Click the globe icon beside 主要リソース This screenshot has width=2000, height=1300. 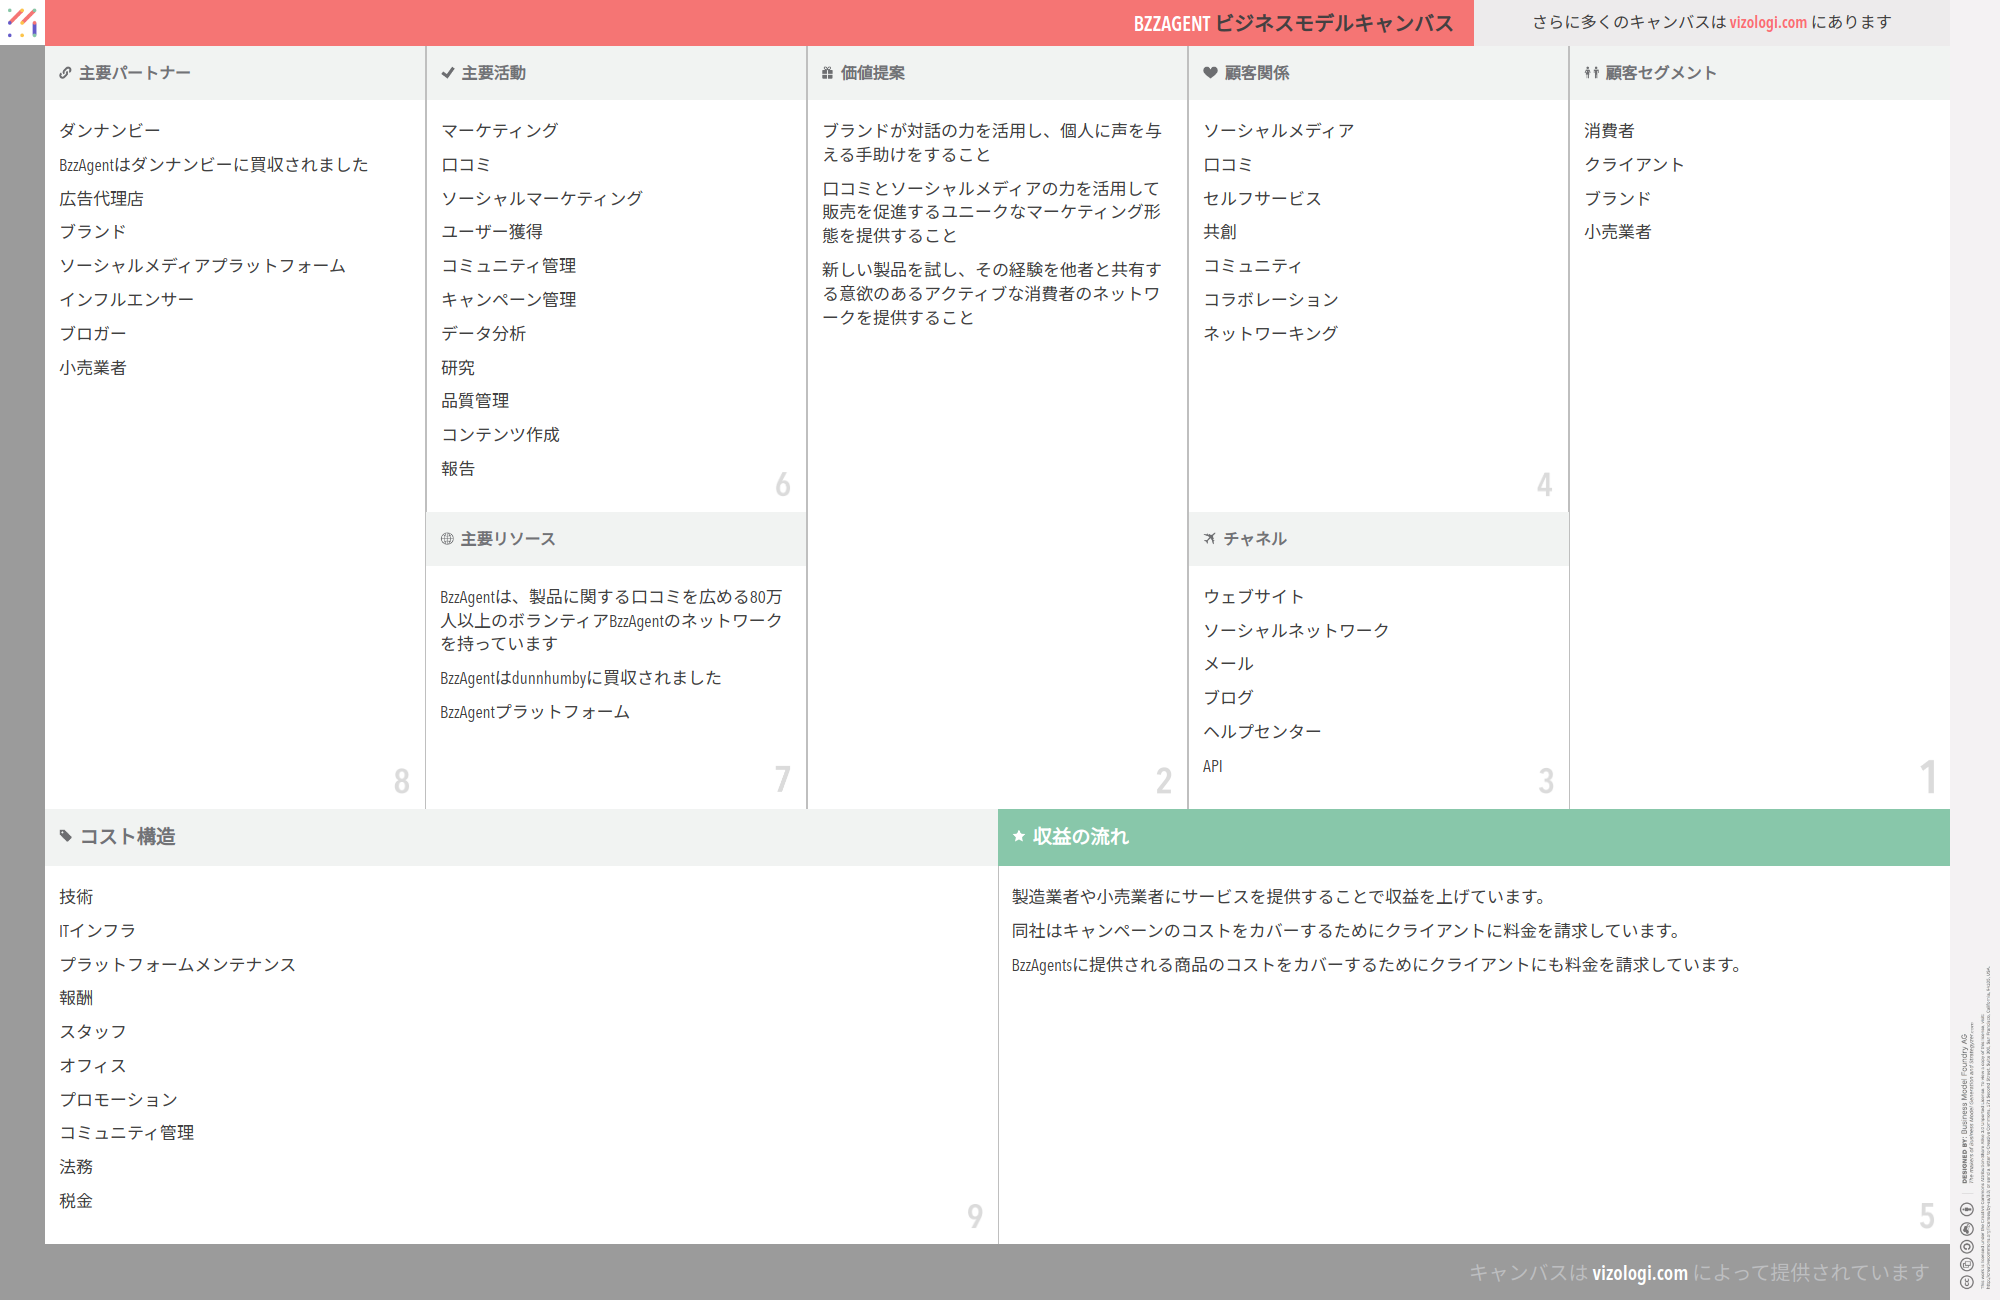[x=447, y=539]
